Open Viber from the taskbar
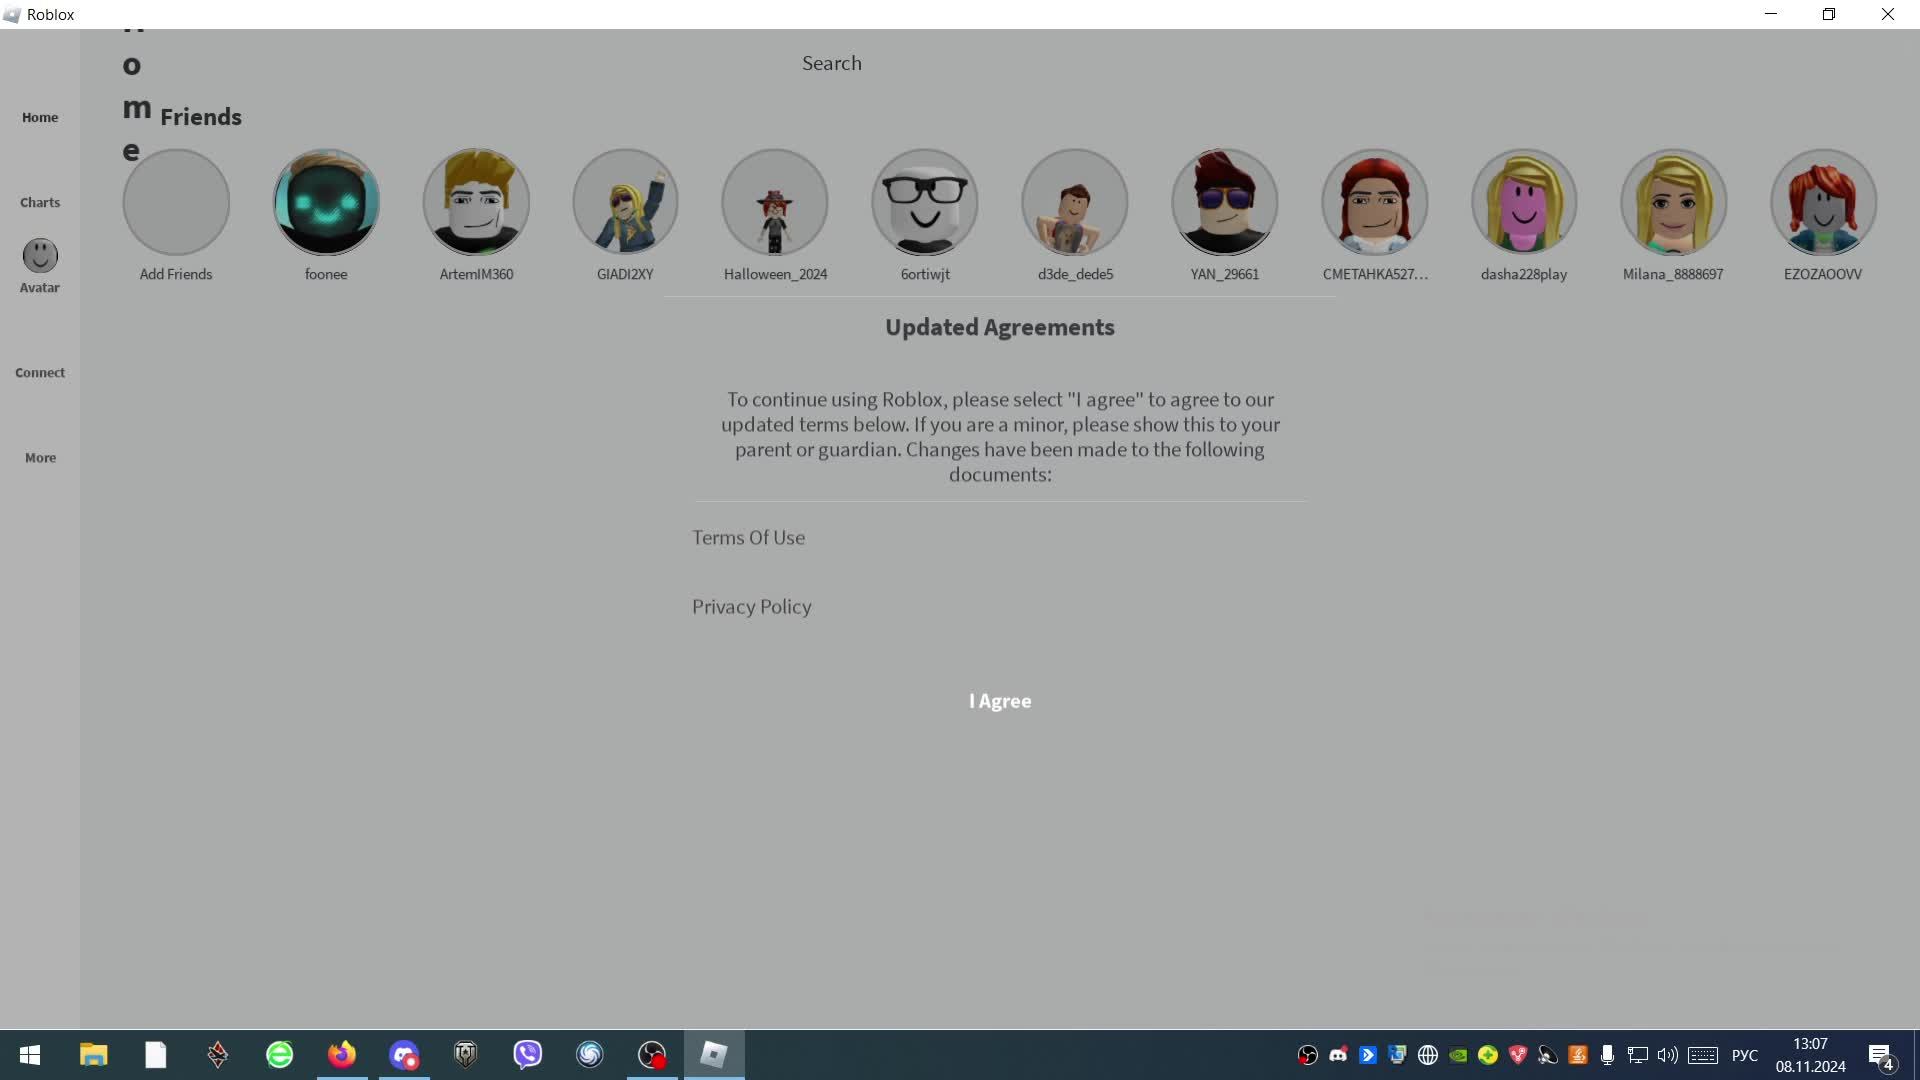 (528, 1055)
